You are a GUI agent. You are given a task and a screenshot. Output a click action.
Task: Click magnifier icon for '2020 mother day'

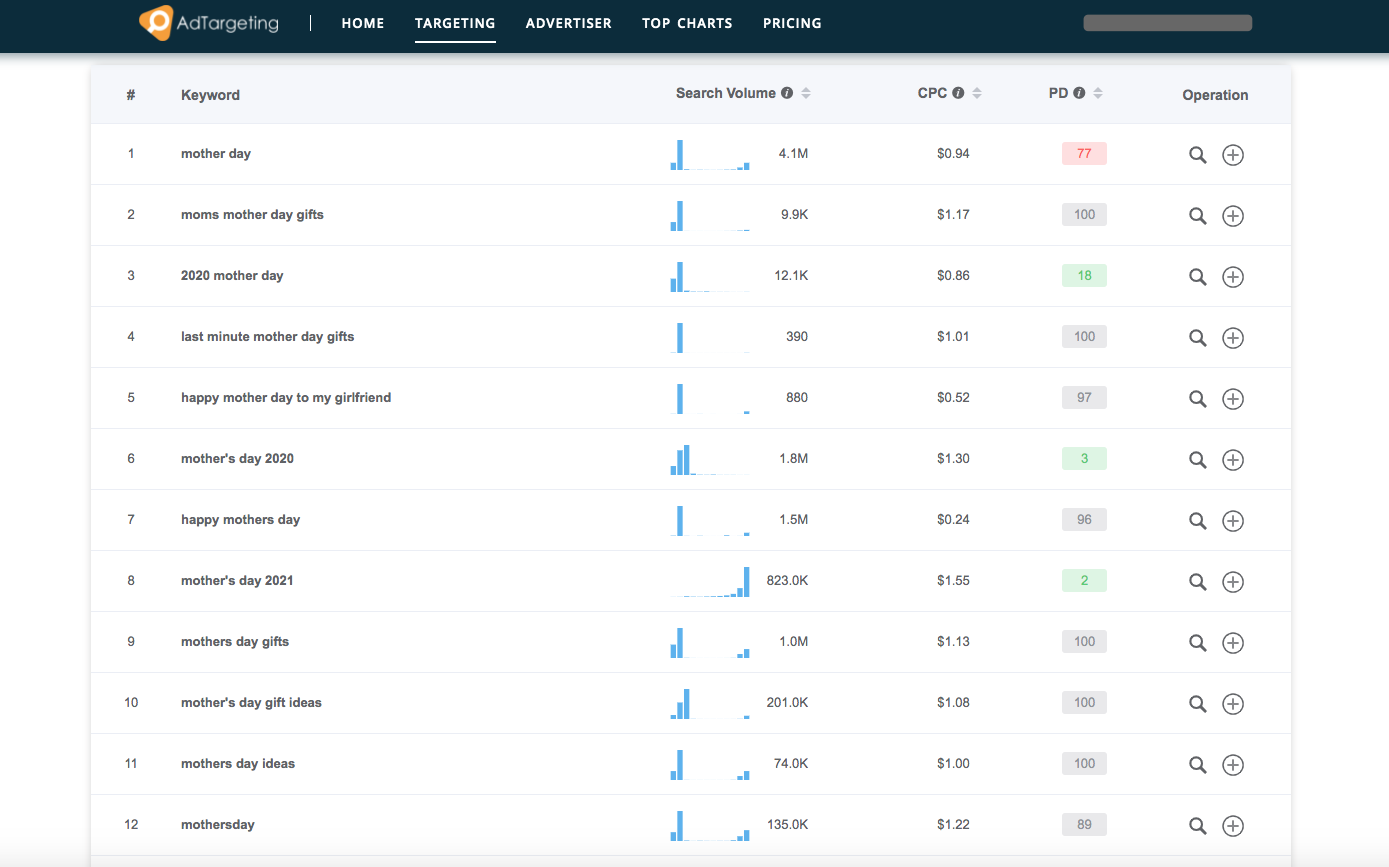point(1197,277)
